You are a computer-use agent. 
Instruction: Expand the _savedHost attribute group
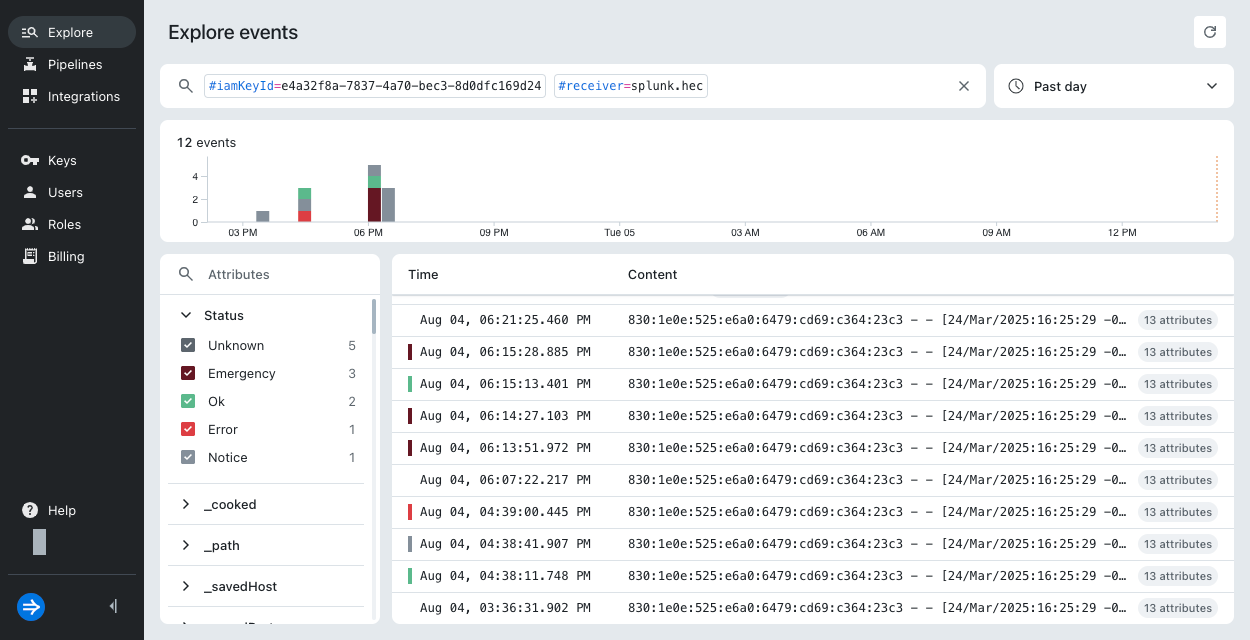tap(186, 586)
